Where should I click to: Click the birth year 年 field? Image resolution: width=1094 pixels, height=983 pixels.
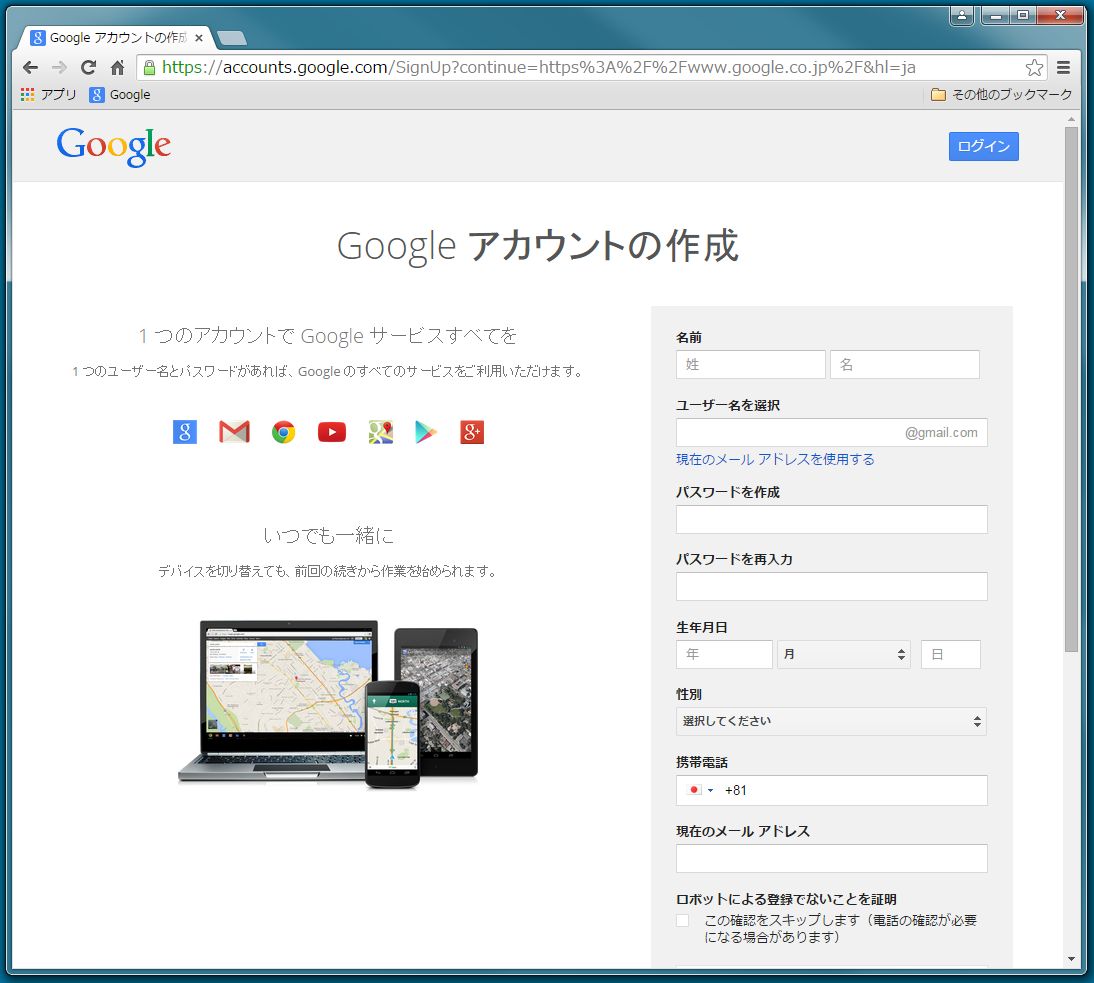click(x=724, y=654)
